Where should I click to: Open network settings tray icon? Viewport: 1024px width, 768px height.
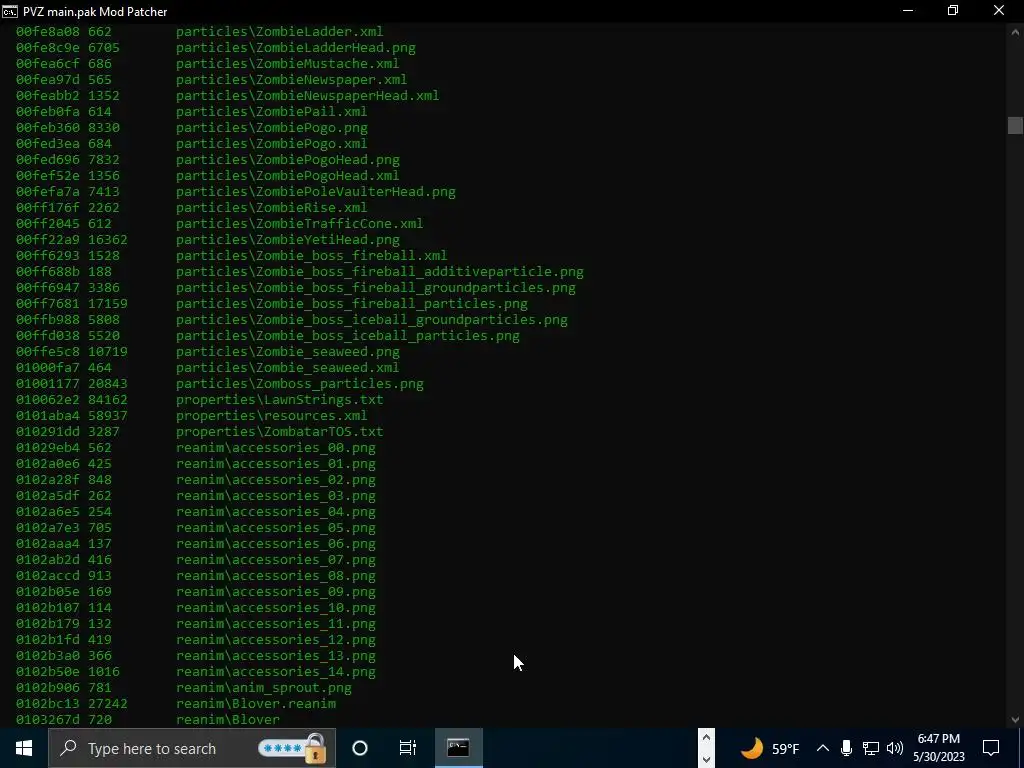point(871,748)
